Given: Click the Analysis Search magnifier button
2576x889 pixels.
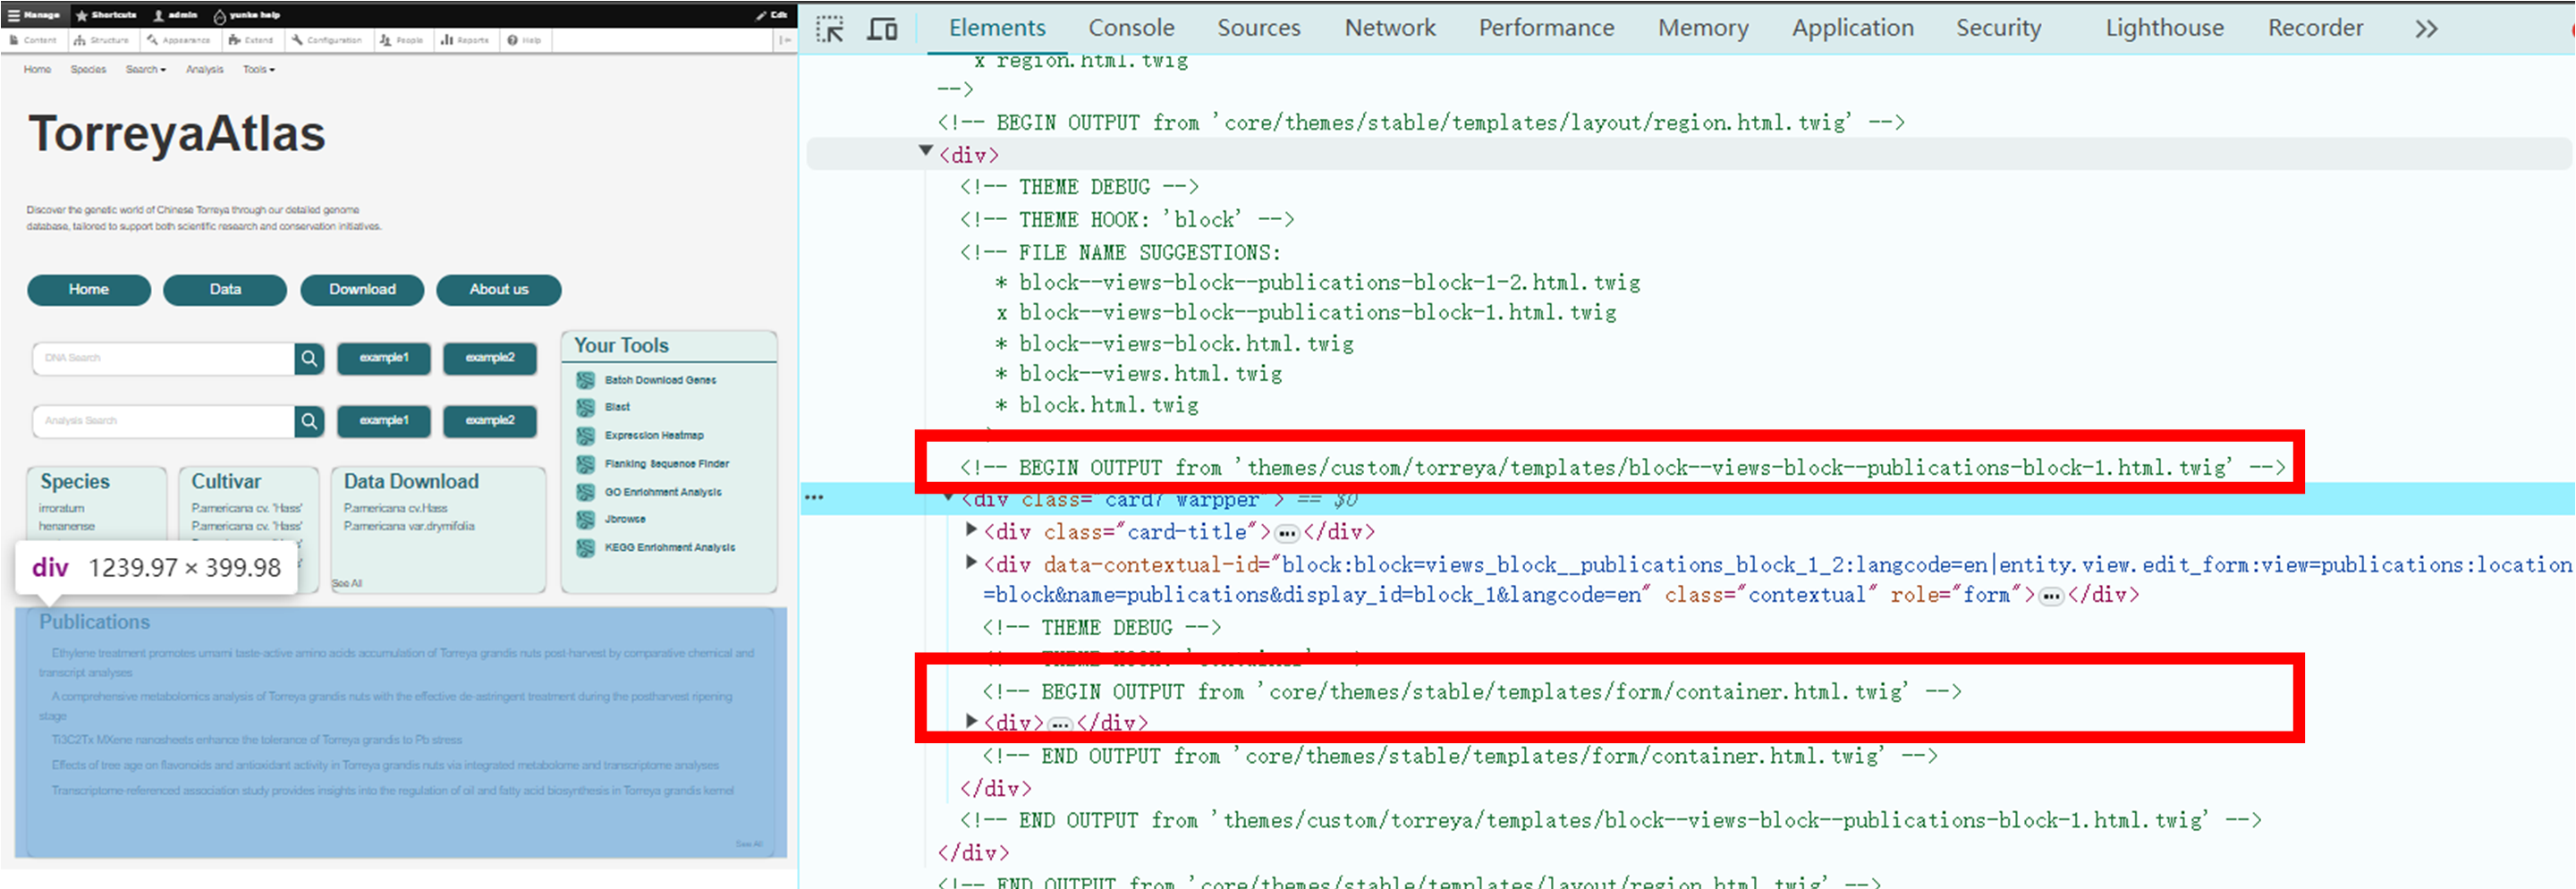Looking at the screenshot, I should click(x=309, y=421).
